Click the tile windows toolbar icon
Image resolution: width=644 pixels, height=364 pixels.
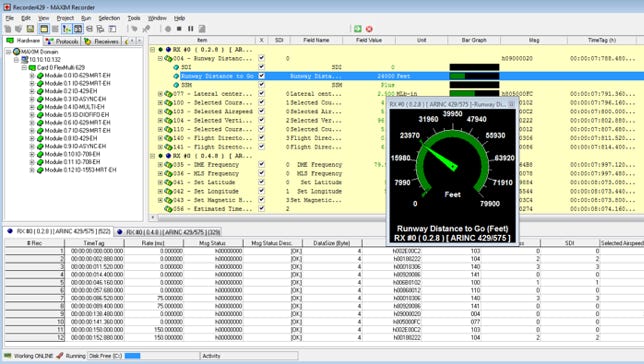click(89, 29)
